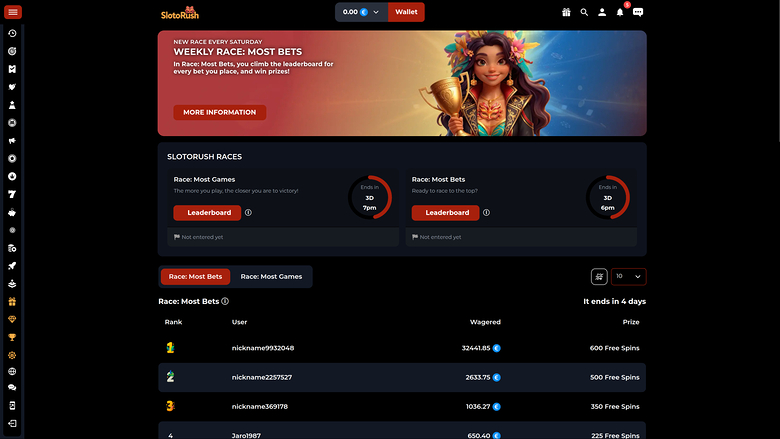Screen dimensions: 780x439
Task: Click the Most Bets countdown ring 3D 6pm
Action: tap(608, 197)
